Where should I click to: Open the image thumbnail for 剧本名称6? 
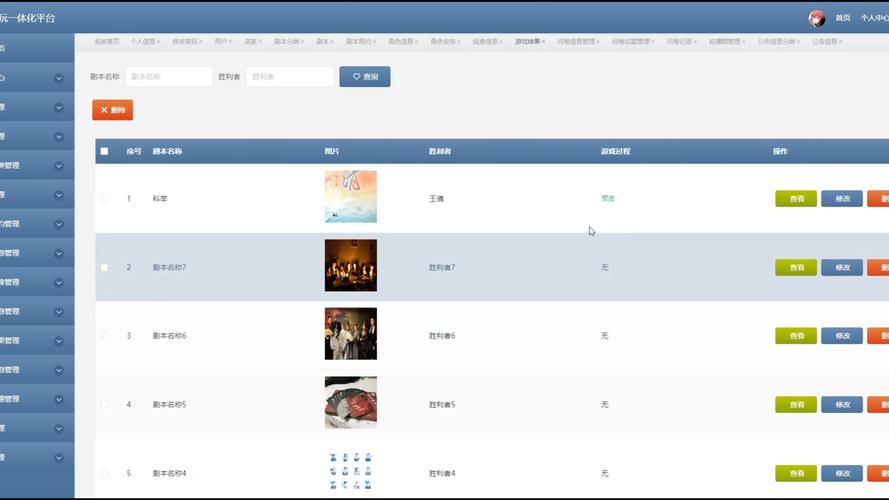(350, 334)
